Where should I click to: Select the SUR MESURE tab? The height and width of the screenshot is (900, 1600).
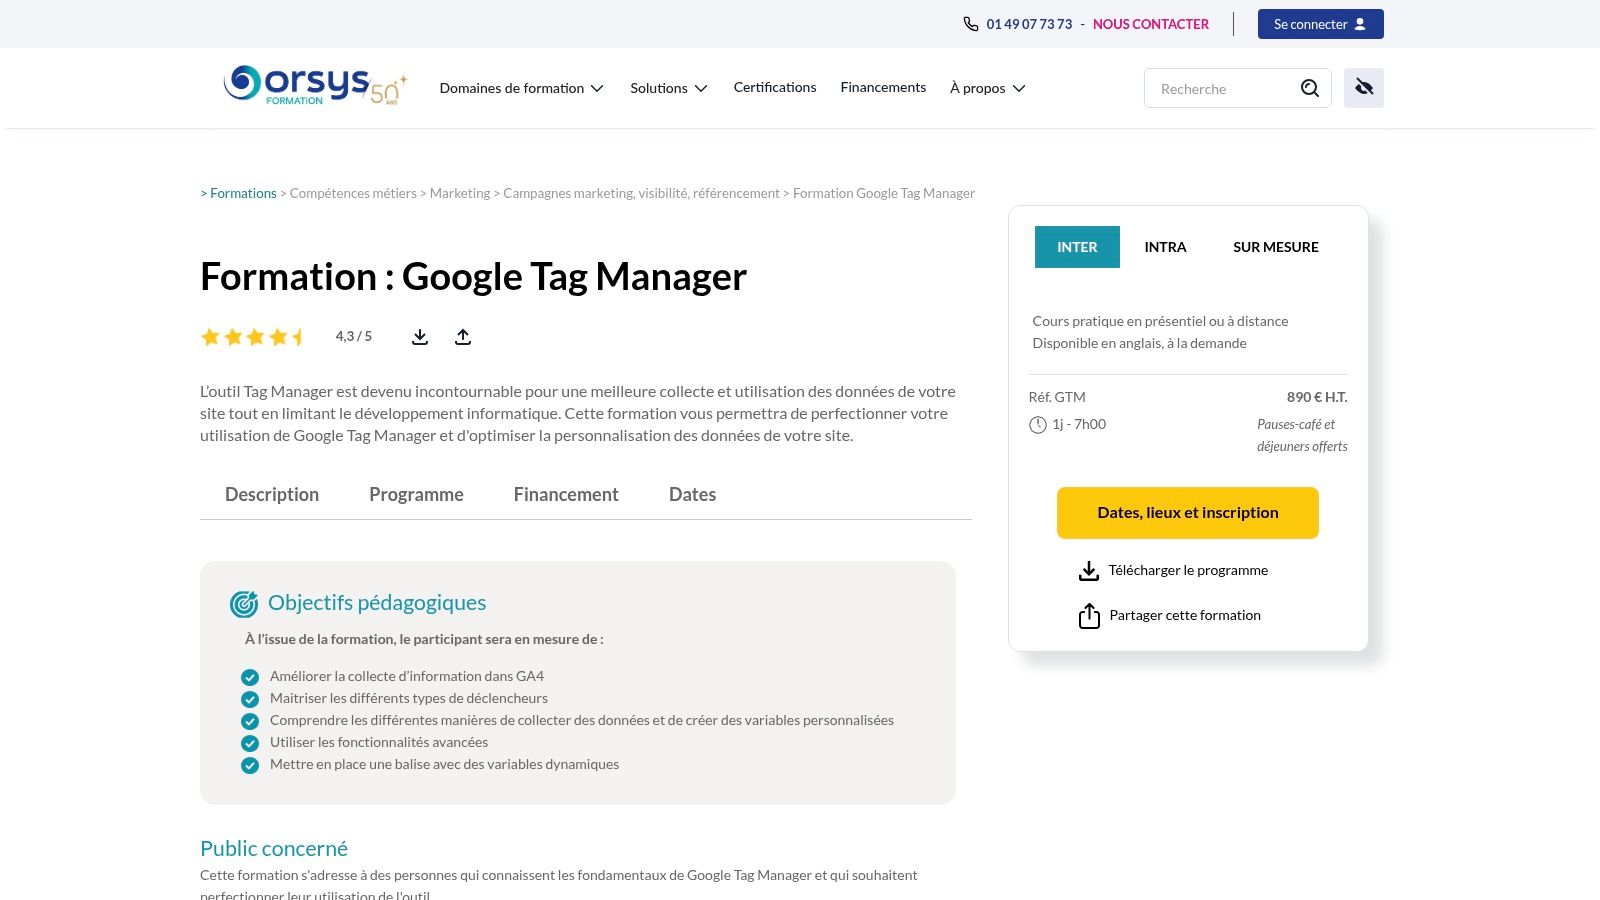(x=1276, y=247)
